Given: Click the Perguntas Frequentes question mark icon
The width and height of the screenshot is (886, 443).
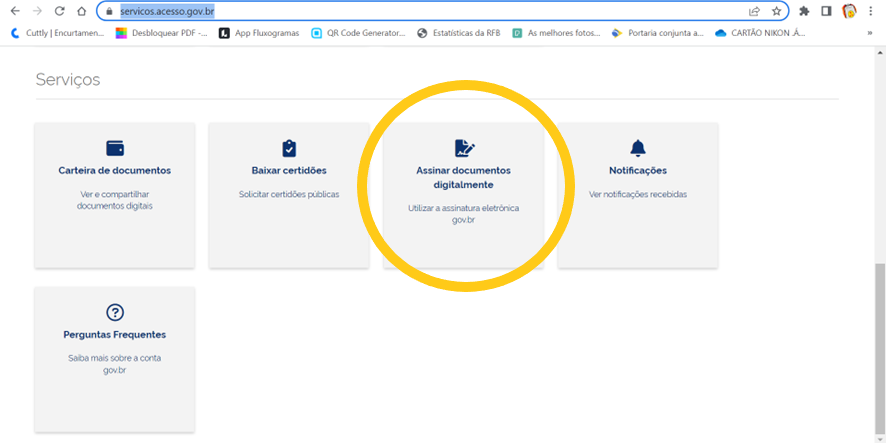Looking at the screenshot, I should click(x=114, y=312).
